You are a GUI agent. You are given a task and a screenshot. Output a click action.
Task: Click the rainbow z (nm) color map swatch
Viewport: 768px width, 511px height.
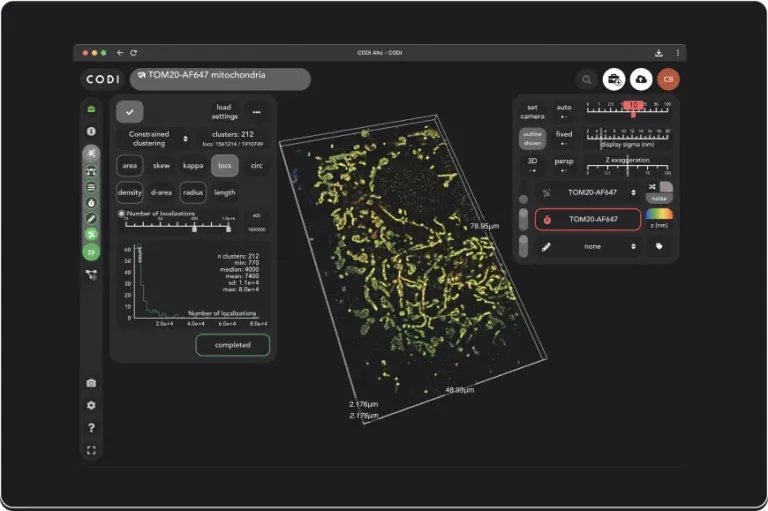click(659, 214)
